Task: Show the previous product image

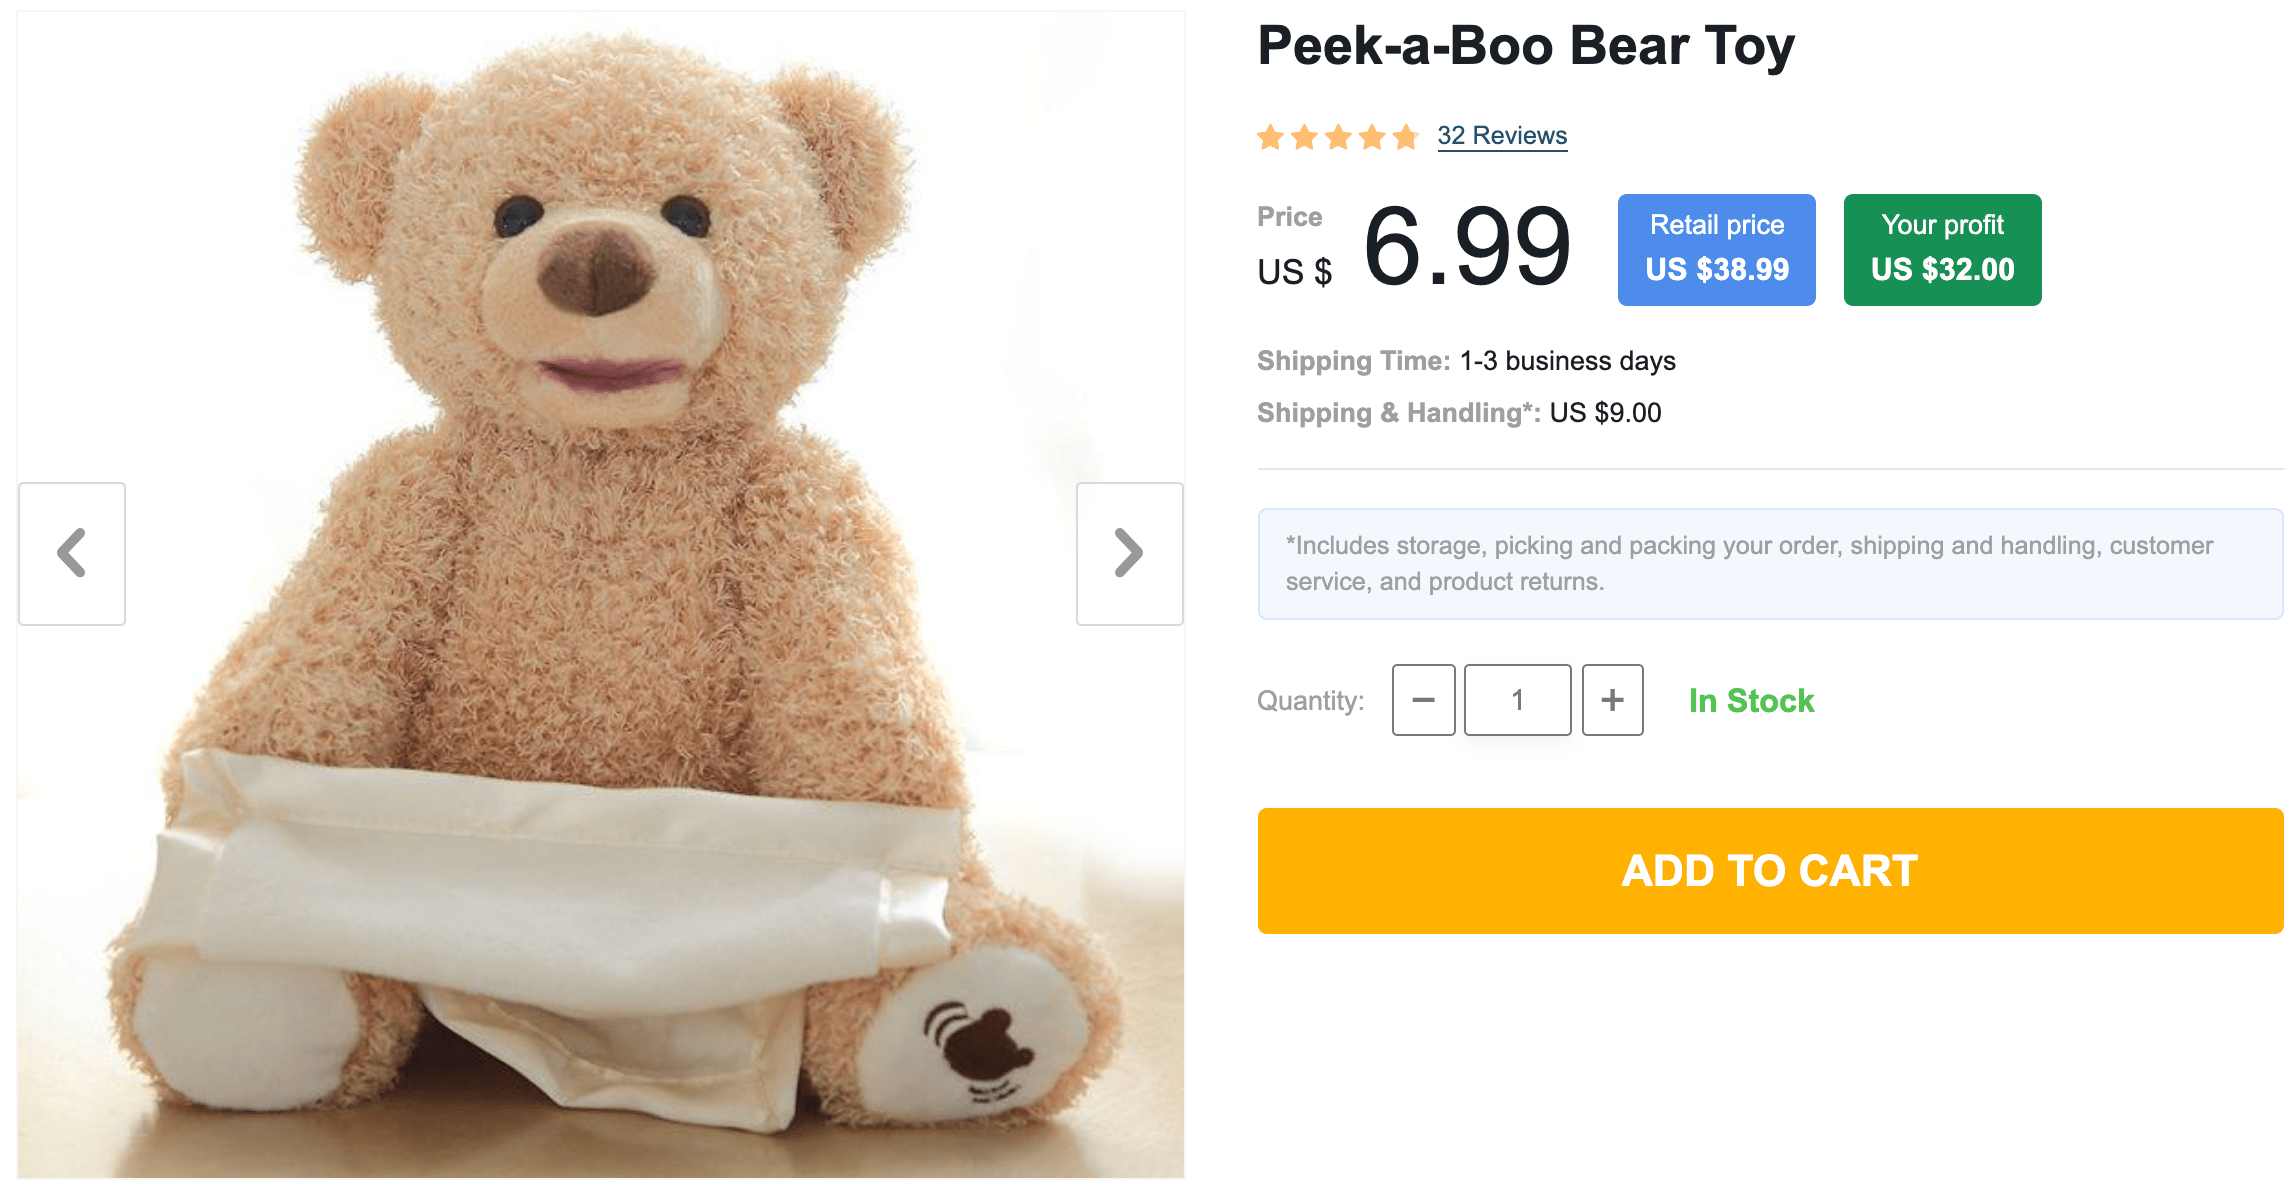Action: pyautogui.click(x=72, y=554)
